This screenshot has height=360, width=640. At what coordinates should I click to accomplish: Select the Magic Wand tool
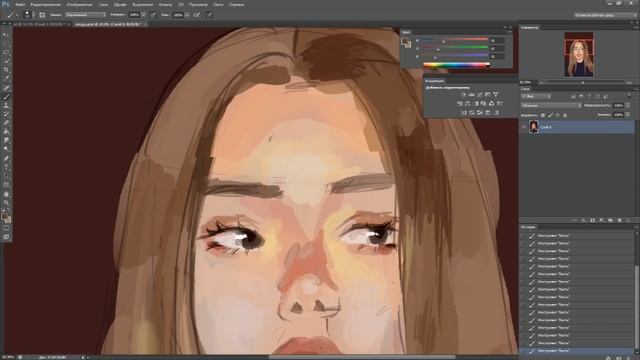pyautogui.click(x=6, y=61)
